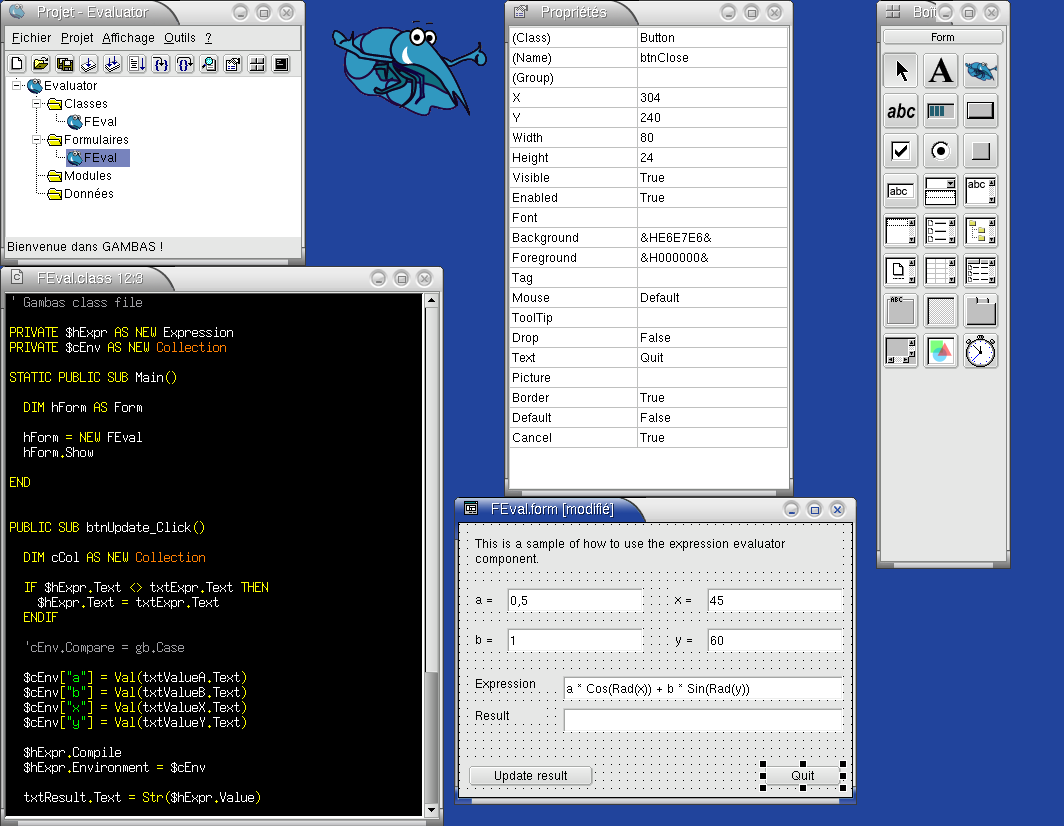Select the CheckBox tool in toolbox
The height and width of the screenshot is (826, 1064).
tap(900, 151)
